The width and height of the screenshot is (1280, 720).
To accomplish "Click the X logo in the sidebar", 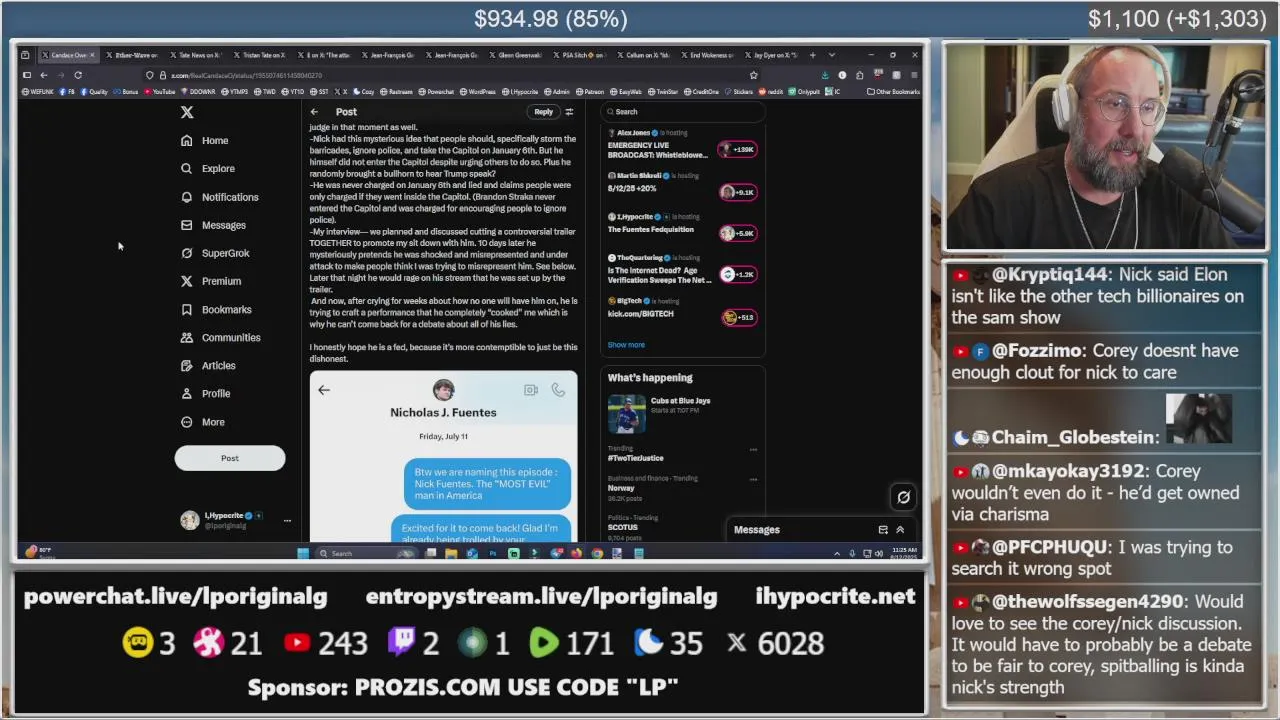I will pyautogui.click(x=187, y=113).
